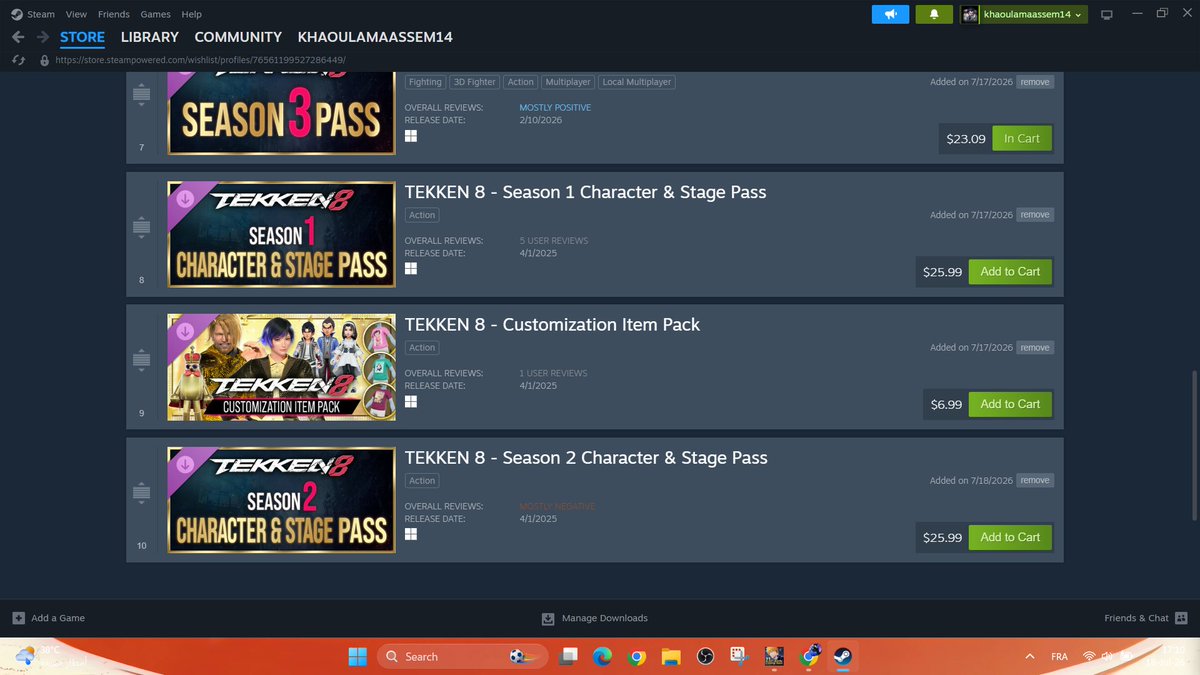1200x675 pixels.
Task: Open the Season 2 Character & Stage Pass thumbnail
Action: (281, 500)
